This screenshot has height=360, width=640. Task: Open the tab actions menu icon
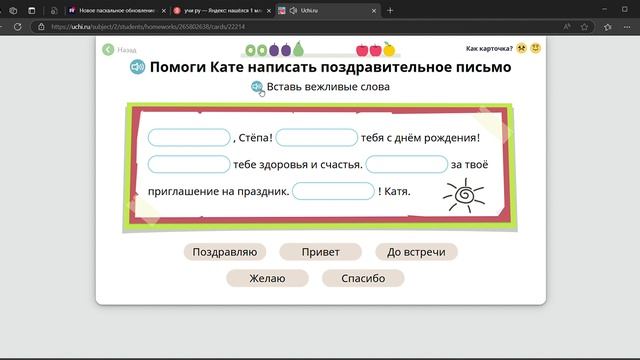pyautogui.click(x=32, y=11)
